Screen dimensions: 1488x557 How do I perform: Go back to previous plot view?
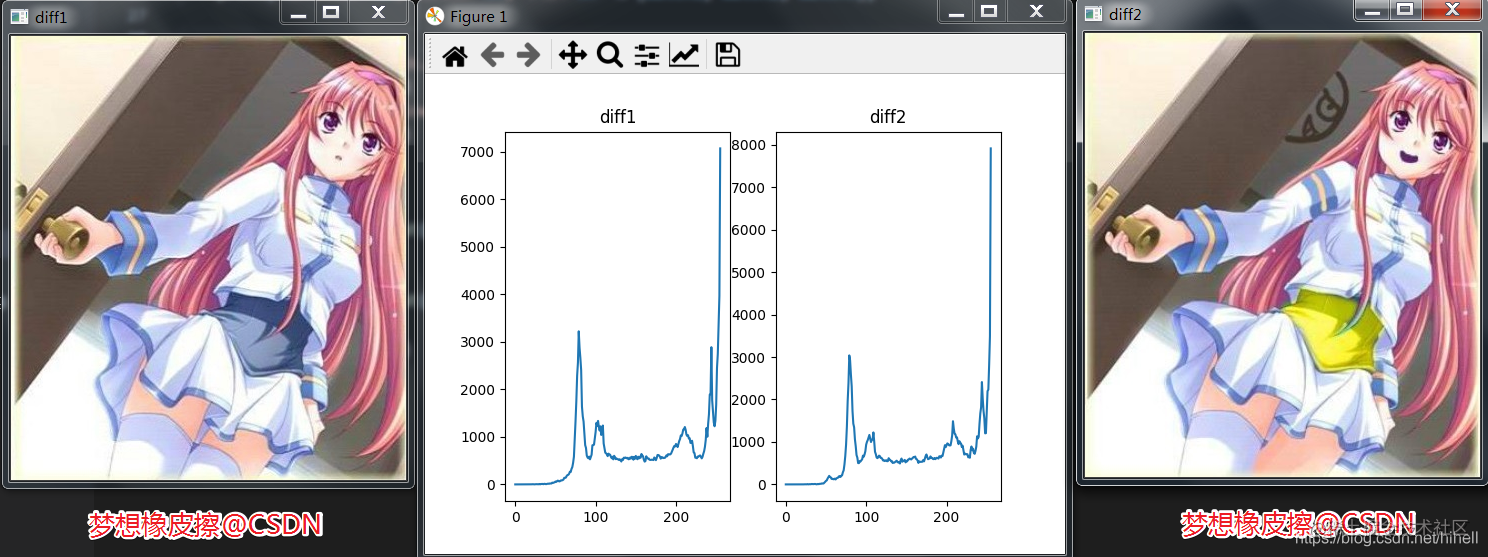pyautogui.click(x=491, y=55)
